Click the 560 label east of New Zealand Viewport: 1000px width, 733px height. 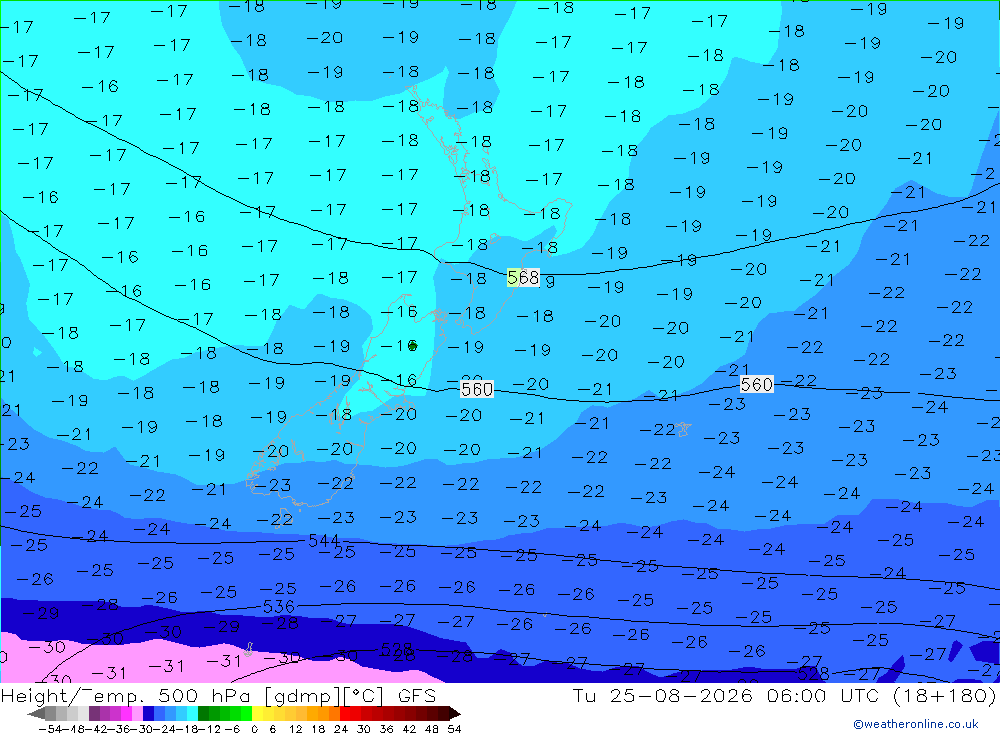(476, 389)
